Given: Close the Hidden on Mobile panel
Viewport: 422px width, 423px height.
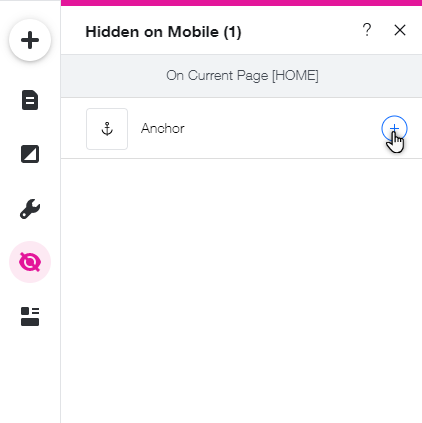Looking at the screenshot, I should 400,30.
